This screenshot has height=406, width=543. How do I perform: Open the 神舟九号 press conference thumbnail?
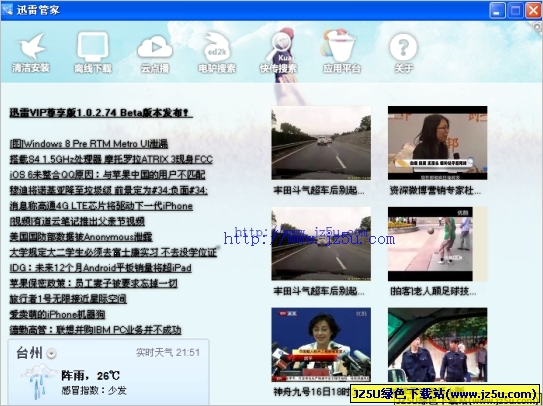[321, 345]
